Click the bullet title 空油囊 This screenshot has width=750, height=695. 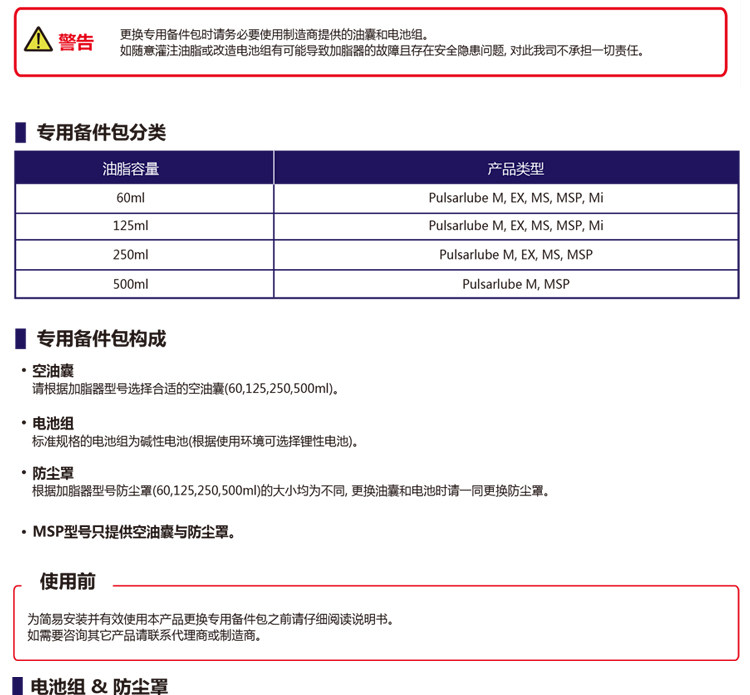tap(53, 371)
